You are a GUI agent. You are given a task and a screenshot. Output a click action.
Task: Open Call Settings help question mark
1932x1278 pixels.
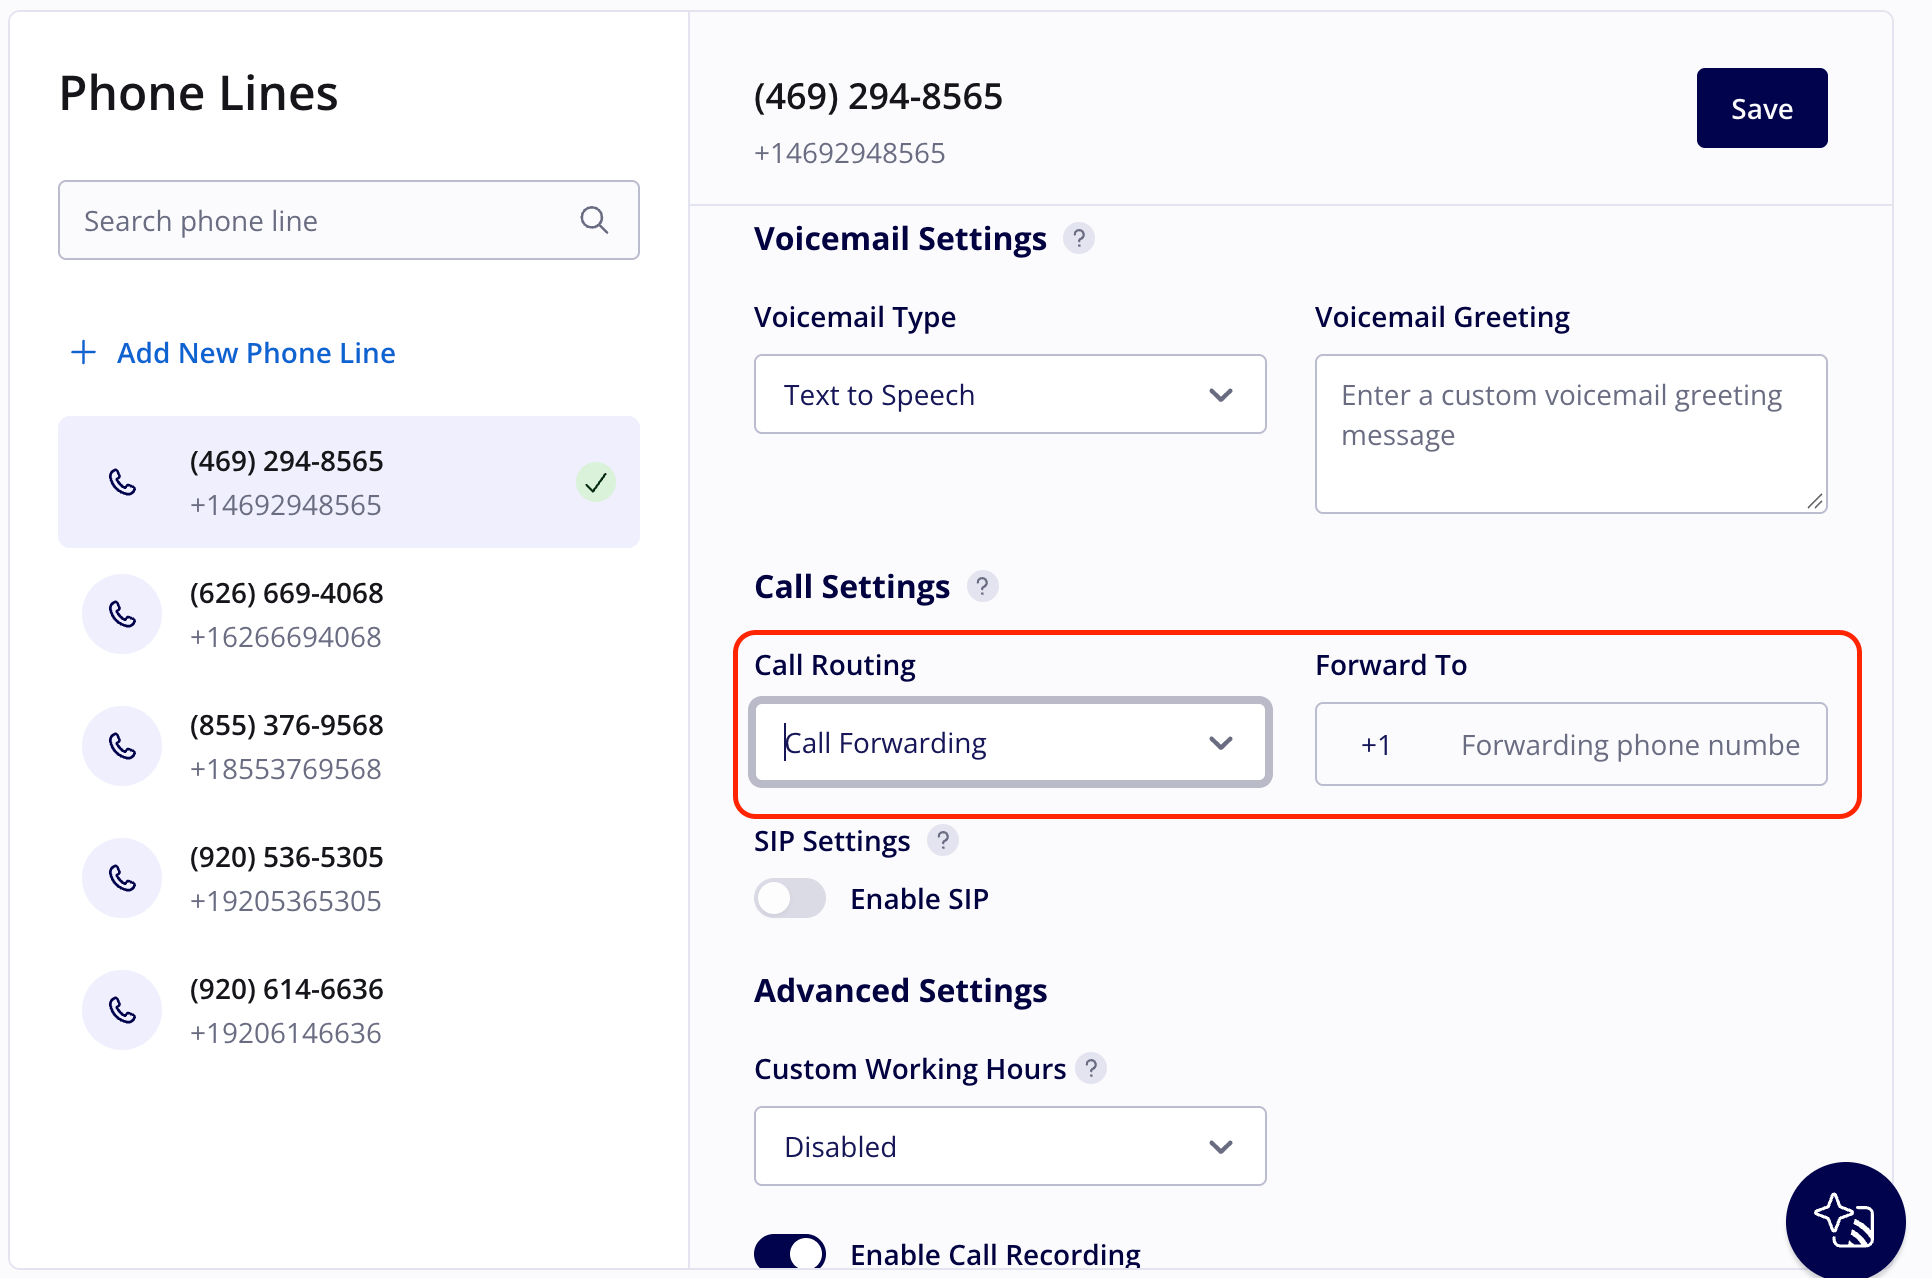[982, 586]
